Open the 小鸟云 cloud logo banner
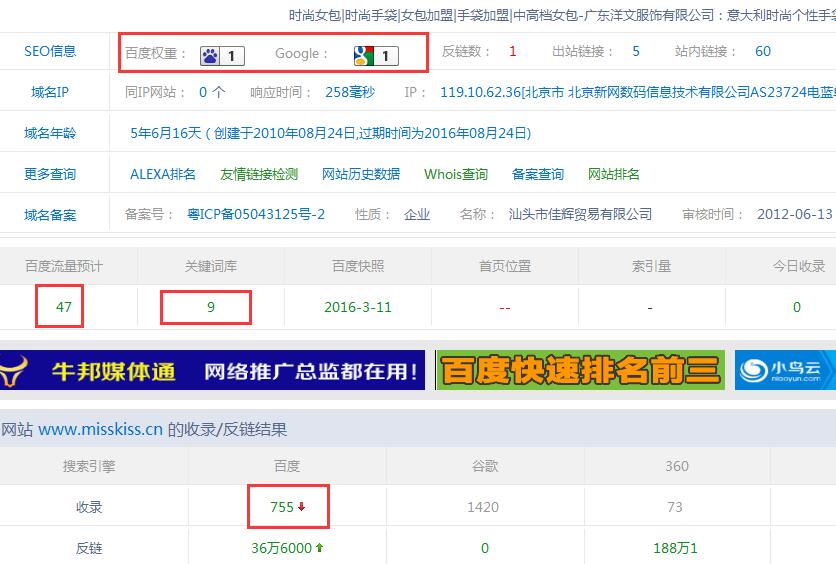Screen dimensions: 836x564 tap(784, 371)
